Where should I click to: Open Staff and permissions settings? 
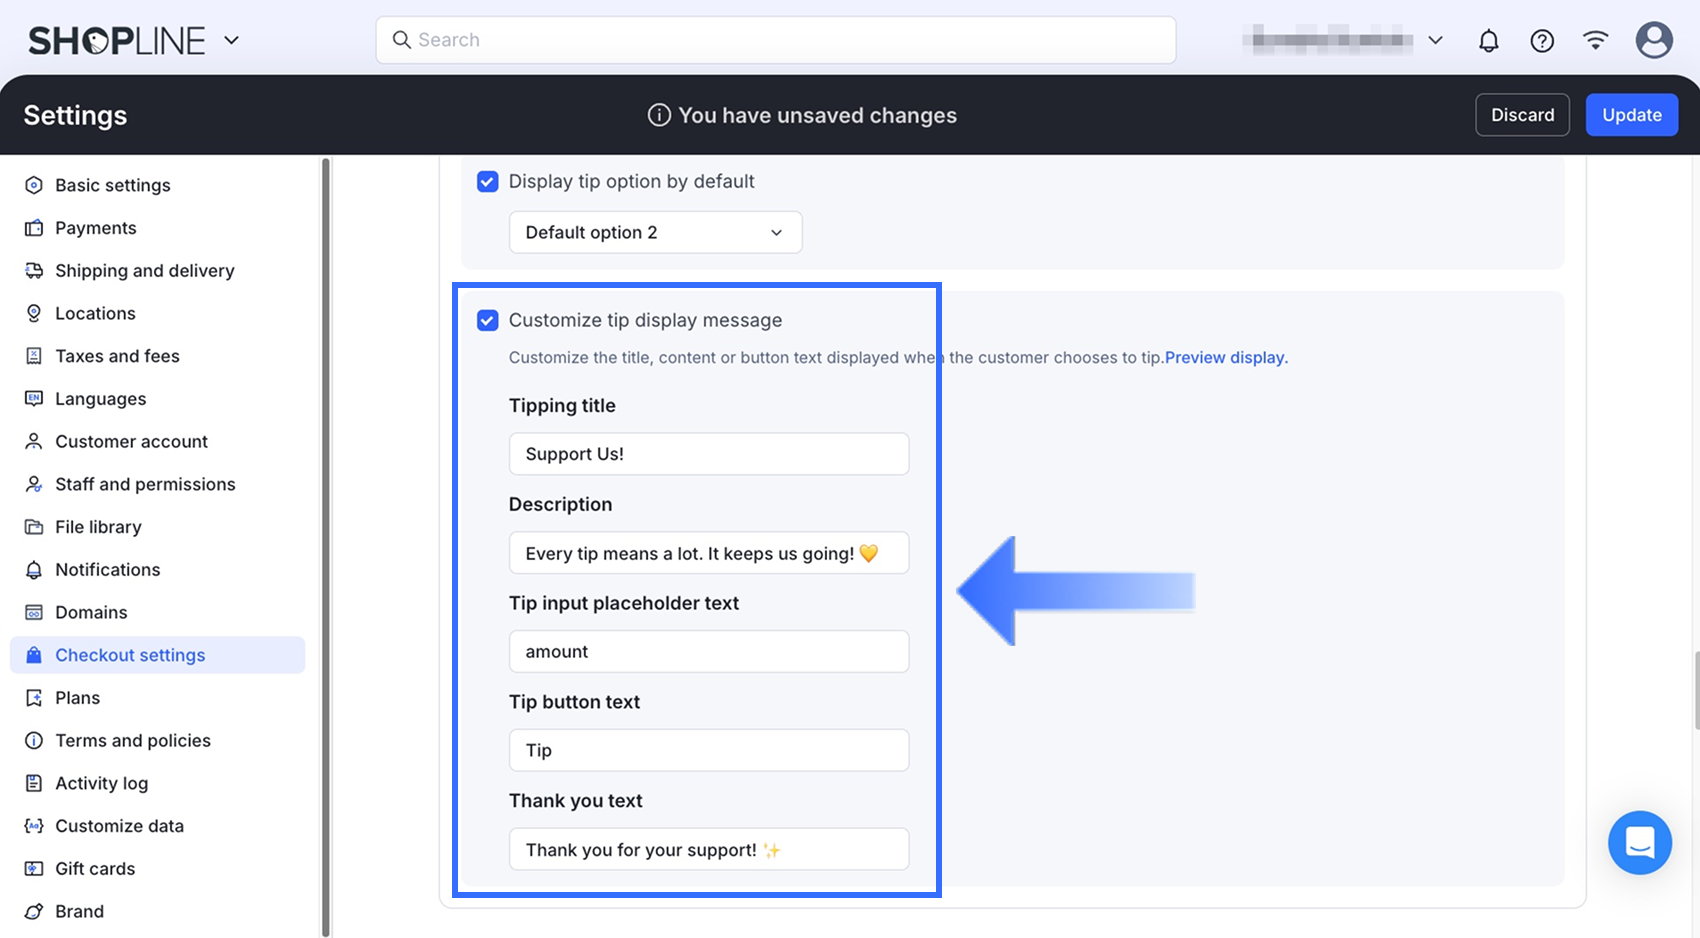(x=145, y=484)
